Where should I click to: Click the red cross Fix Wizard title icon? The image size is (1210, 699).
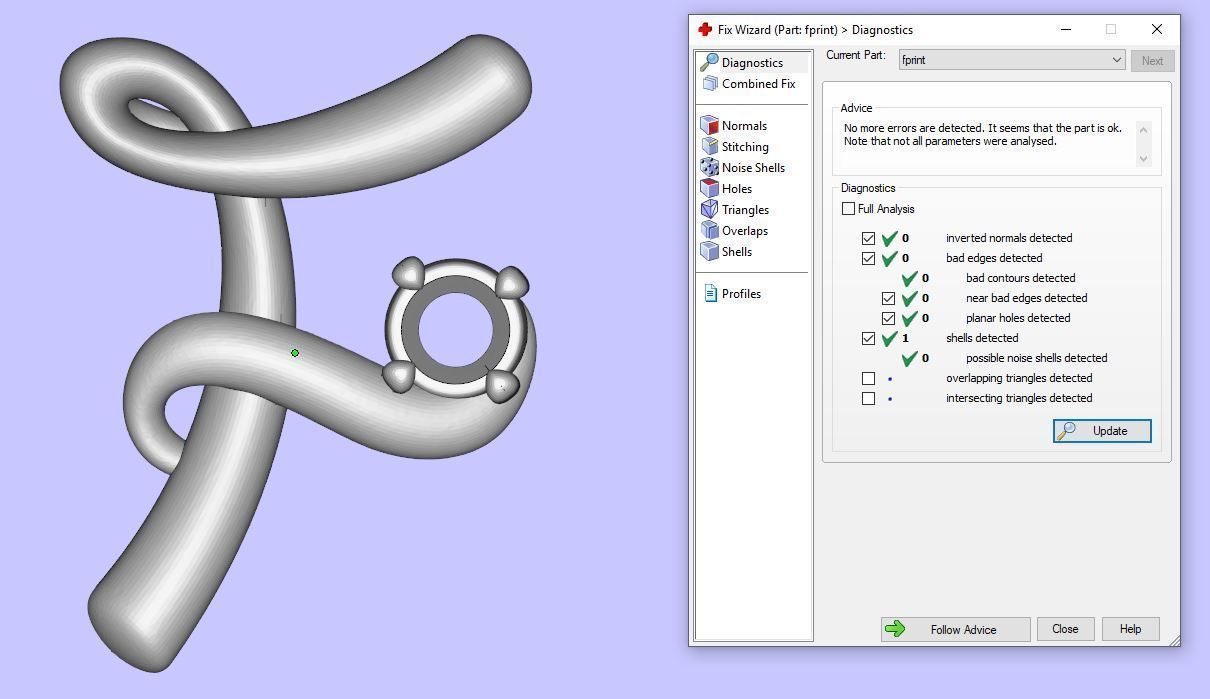coord(705,29)
